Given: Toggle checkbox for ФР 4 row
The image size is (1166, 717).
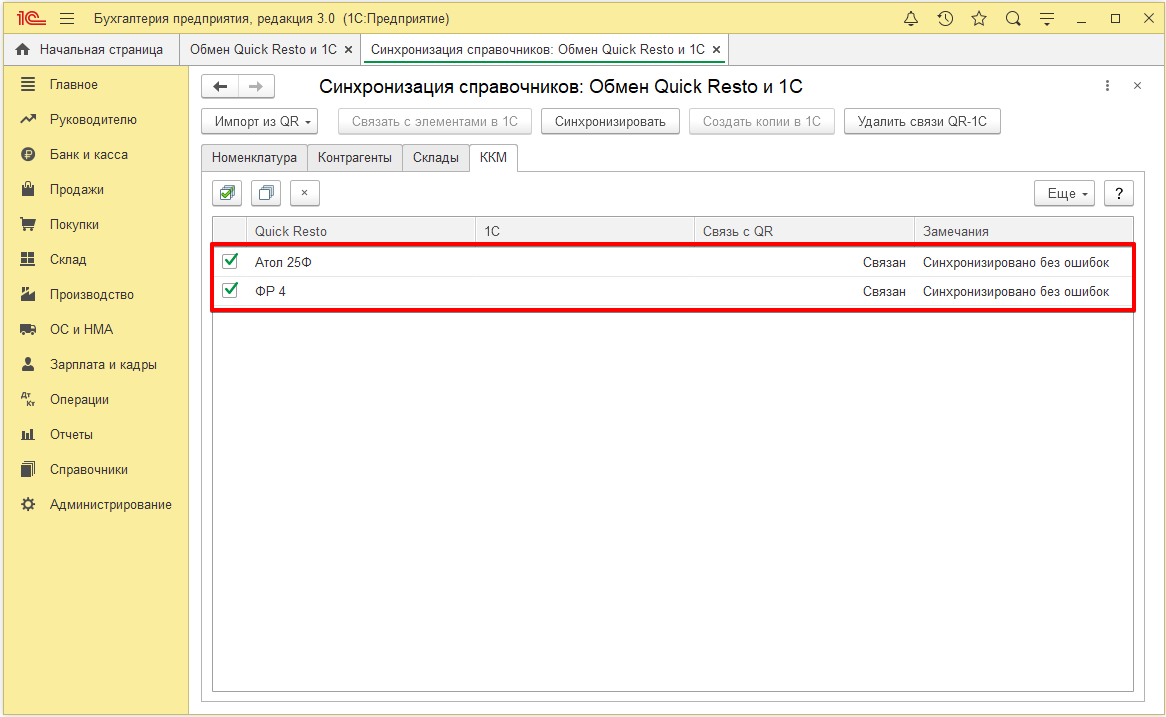Looking at the screenshot, I should pos(231,290).
